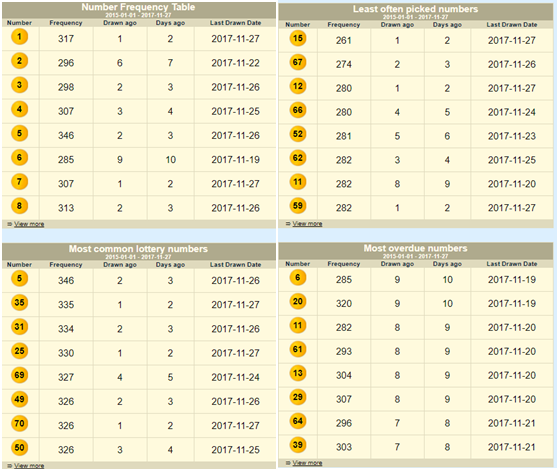Click frequency value 327

(66, 377)
